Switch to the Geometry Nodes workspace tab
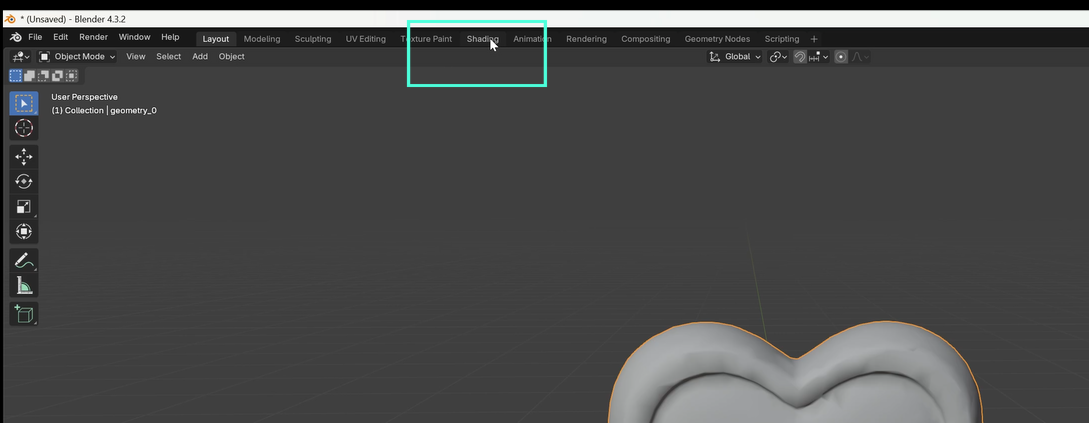The width and height of the screenshot is (1089, 423). (717, 39)
